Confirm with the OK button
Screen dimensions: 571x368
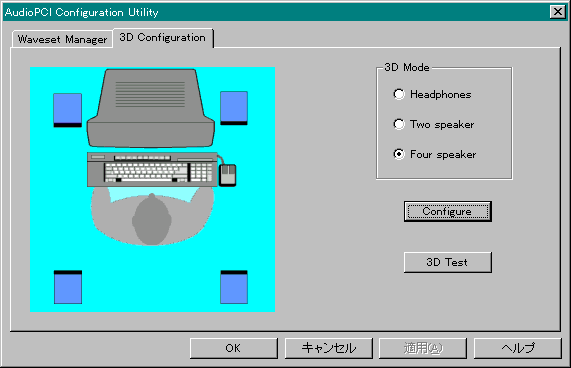pyautogui.click(x=233, y=348)
